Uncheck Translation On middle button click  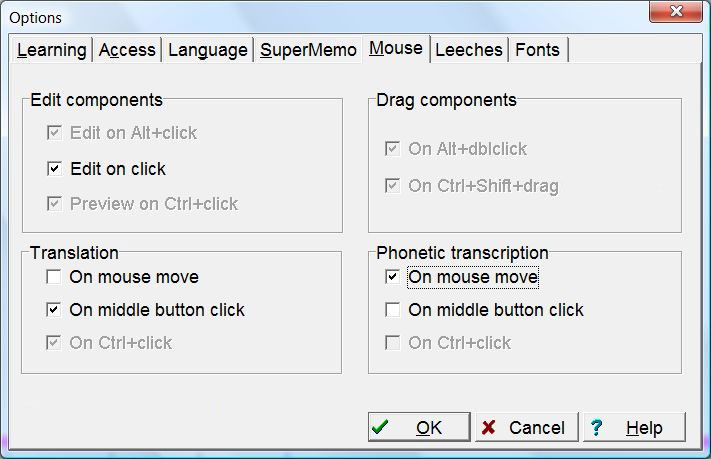(x=53, y=310)
